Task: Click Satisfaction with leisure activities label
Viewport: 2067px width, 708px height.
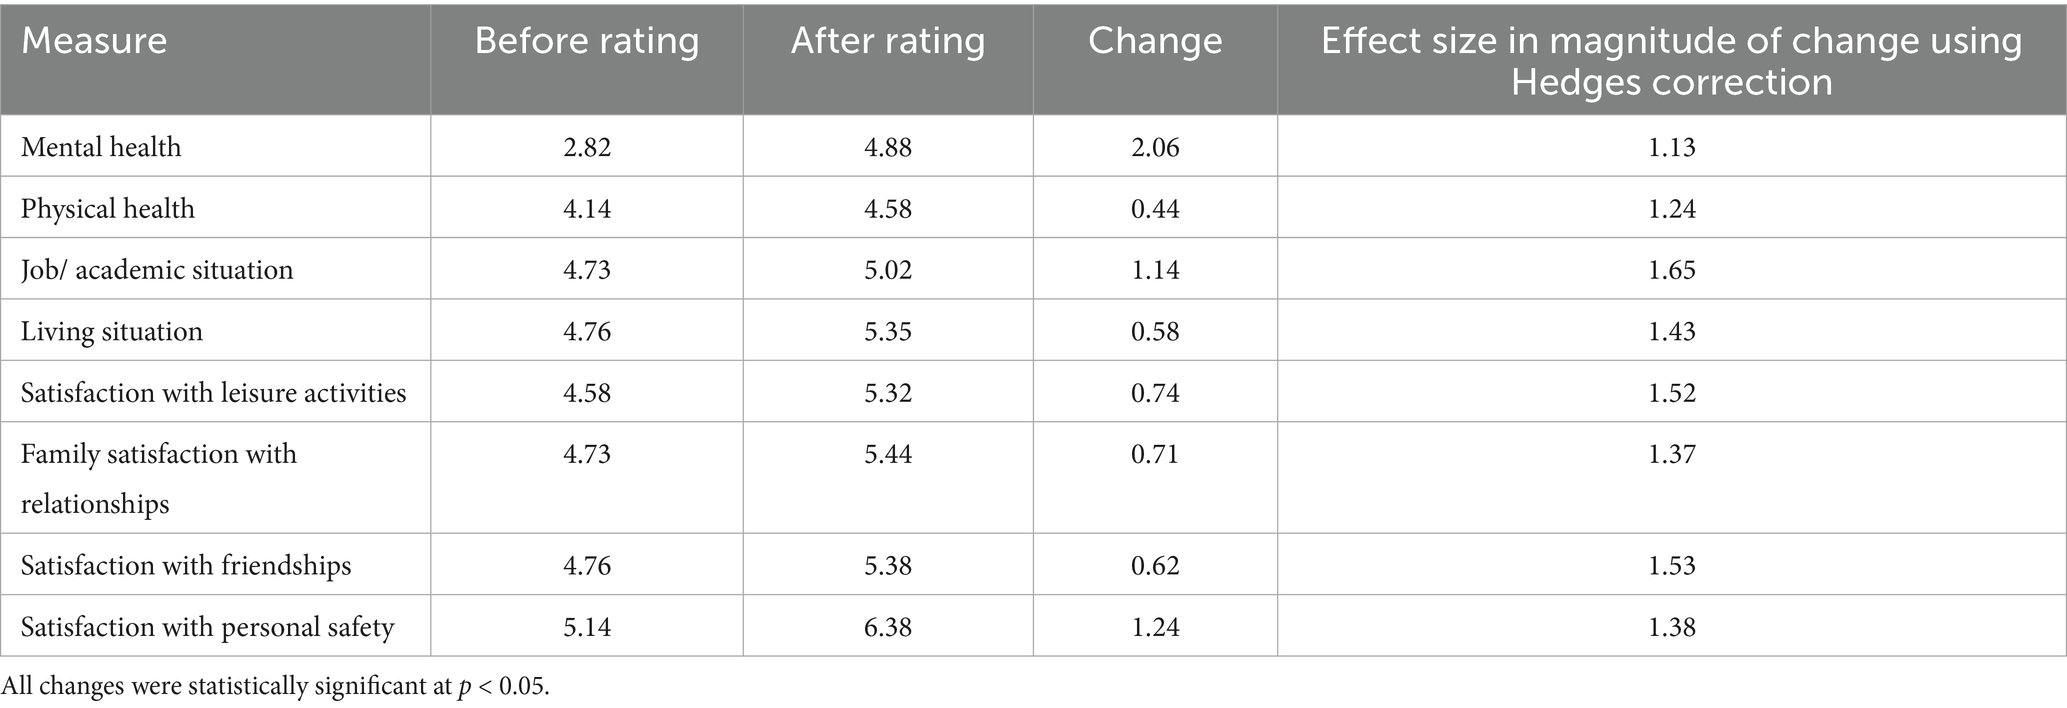Action: point(214,393)
